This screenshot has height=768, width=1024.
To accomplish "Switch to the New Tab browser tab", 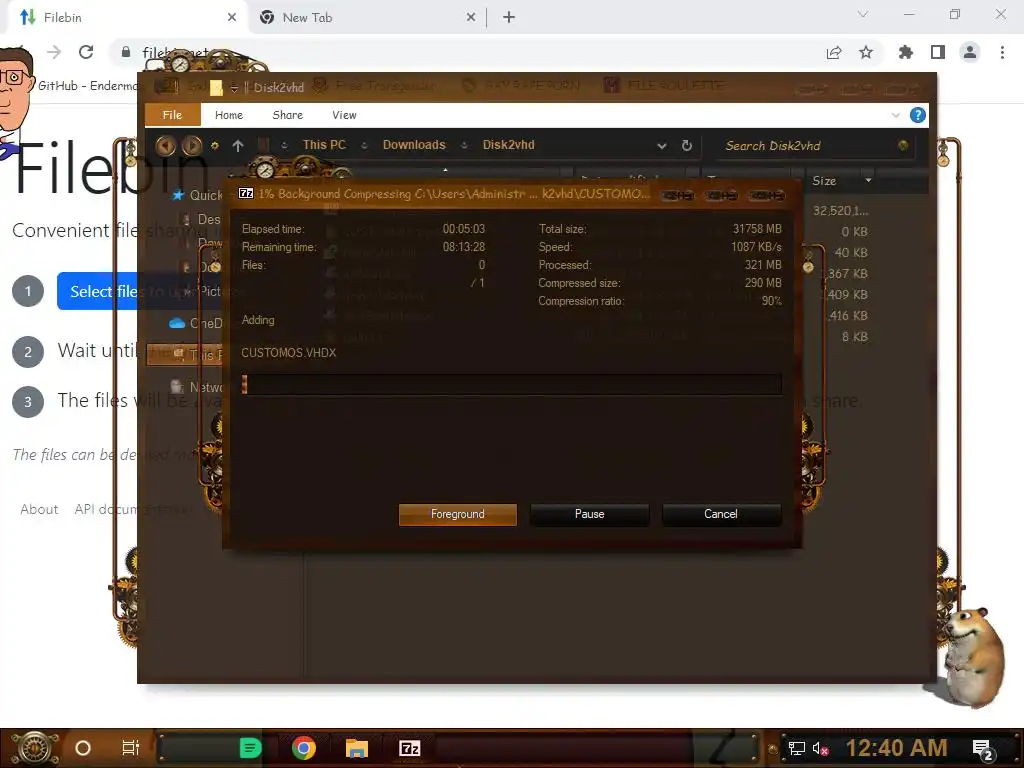I will [x=366, y=17].
